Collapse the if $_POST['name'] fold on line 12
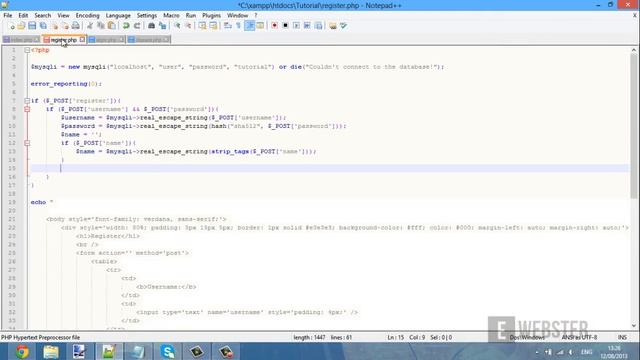640x360 pixels. [27, 143]
